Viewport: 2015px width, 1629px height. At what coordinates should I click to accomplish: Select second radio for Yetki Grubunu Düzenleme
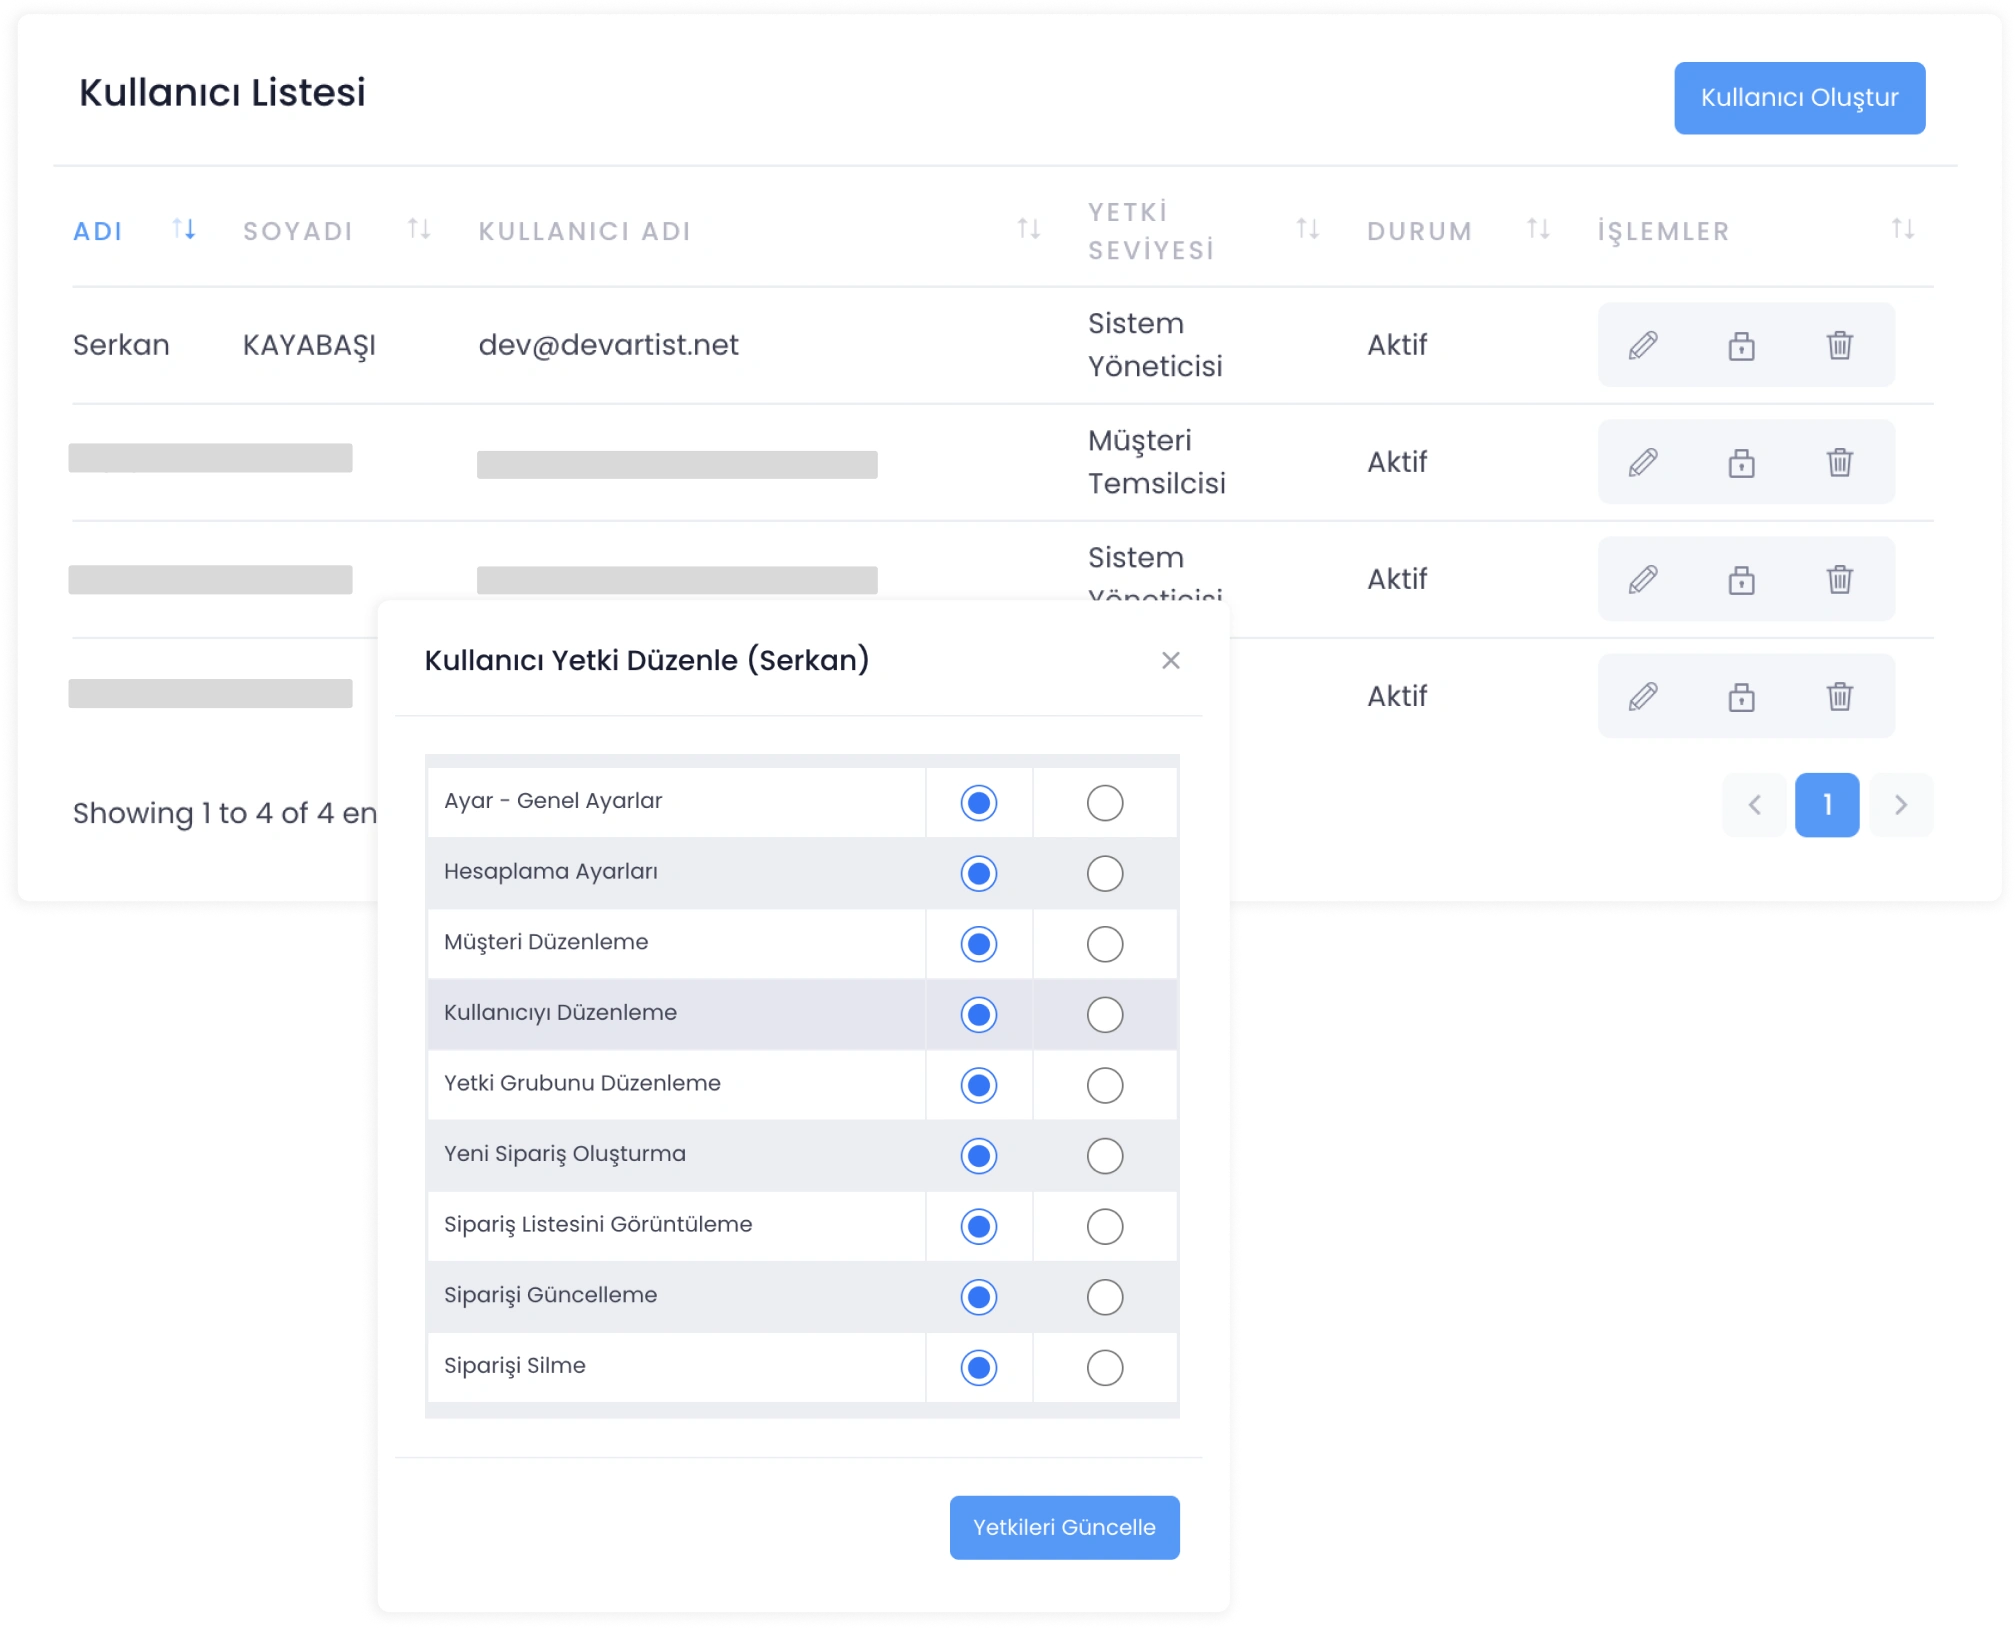coord(1105,1085)
